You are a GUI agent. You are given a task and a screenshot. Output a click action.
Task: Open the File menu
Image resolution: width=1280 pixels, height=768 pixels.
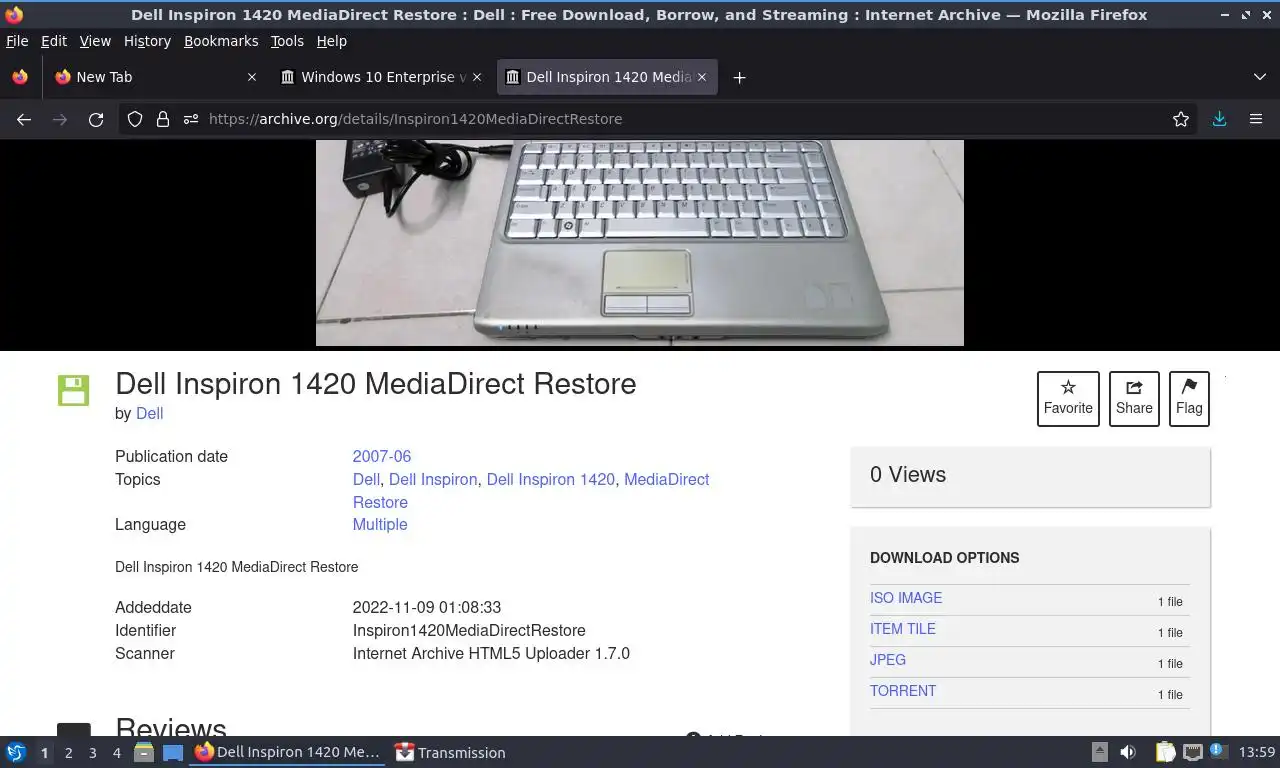(x=17, y=41)
